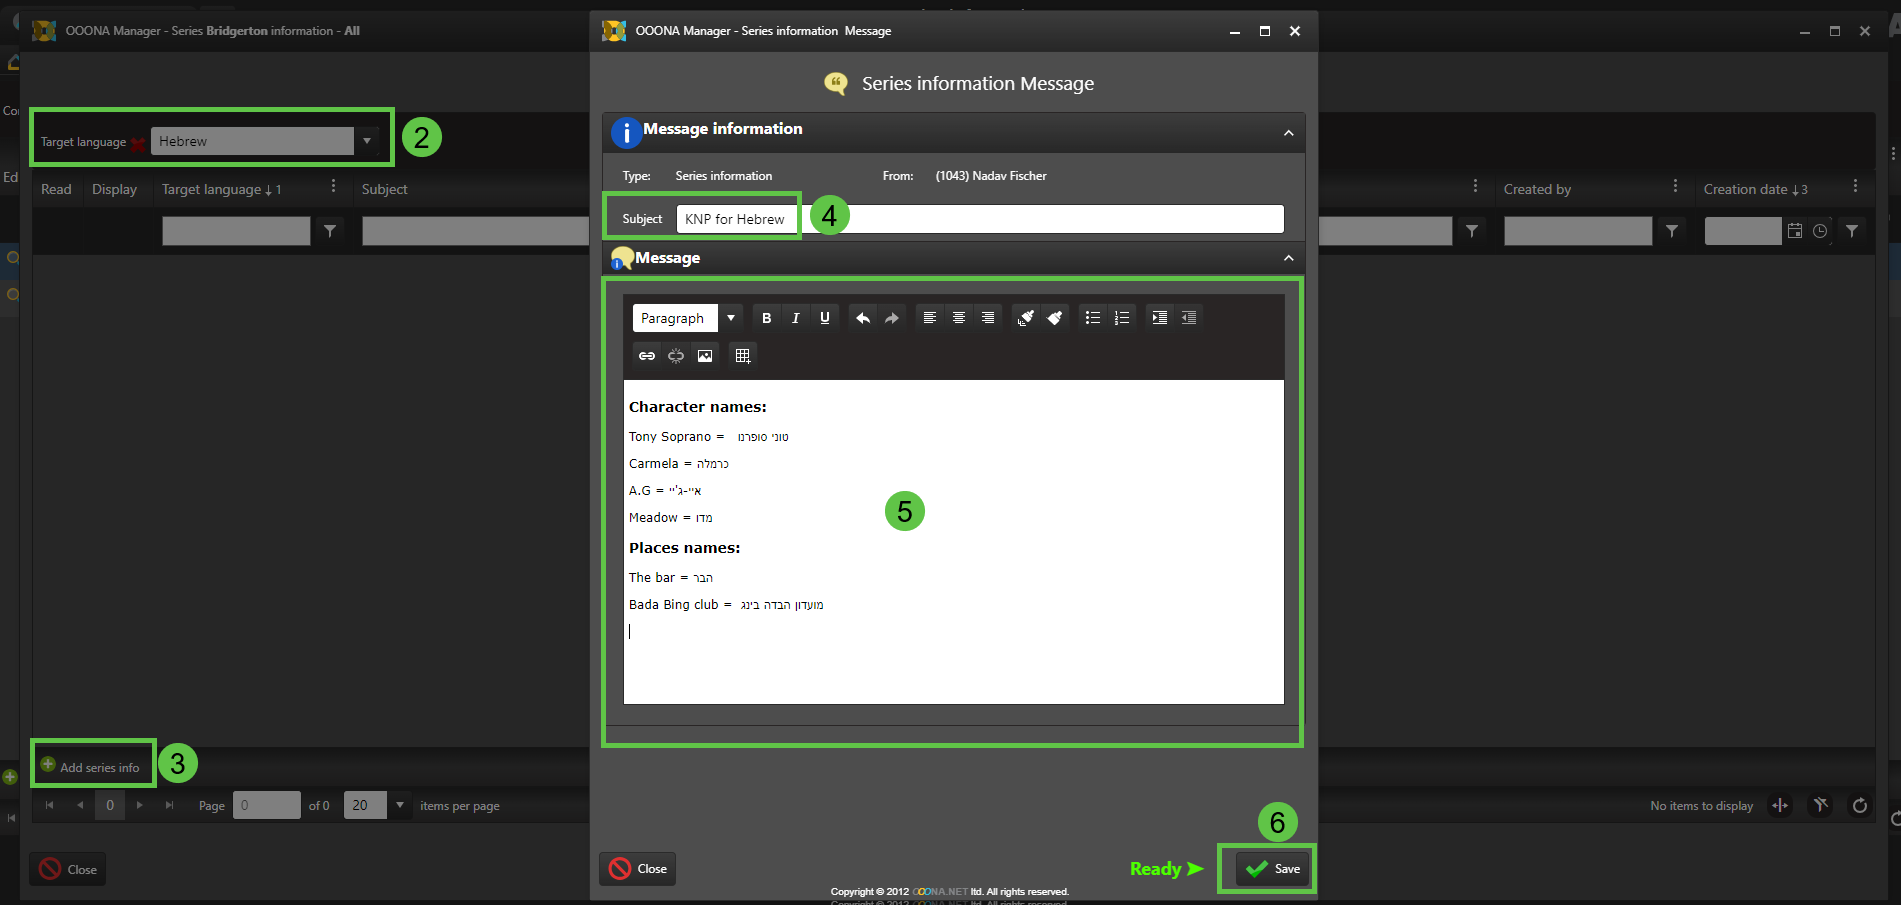The image size is (1901, 905).
Task: Center-align the message text
Action: tap(958, 318)
